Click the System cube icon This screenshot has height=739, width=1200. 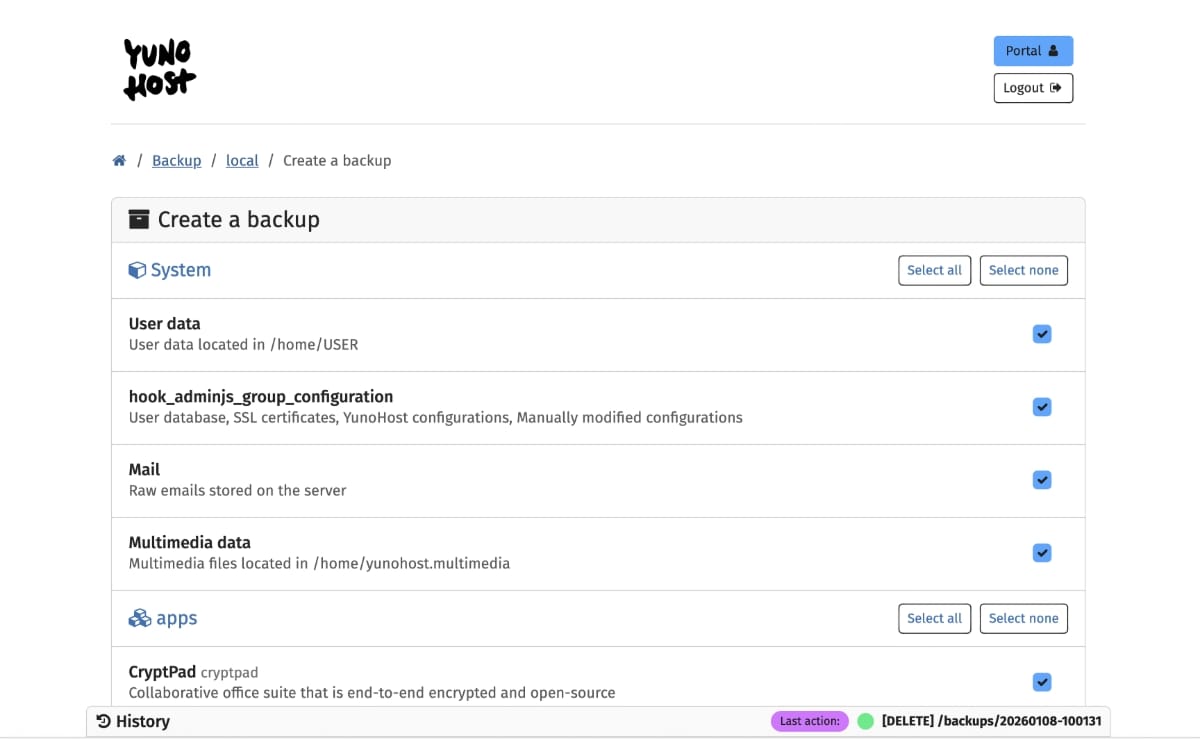pos(137,270)
